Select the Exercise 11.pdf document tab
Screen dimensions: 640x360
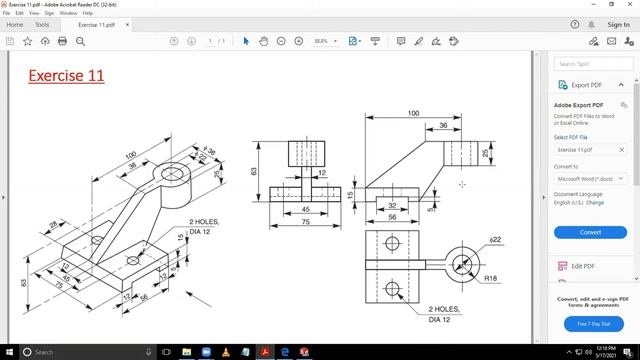pyautogui.click(x=96, y=25)
